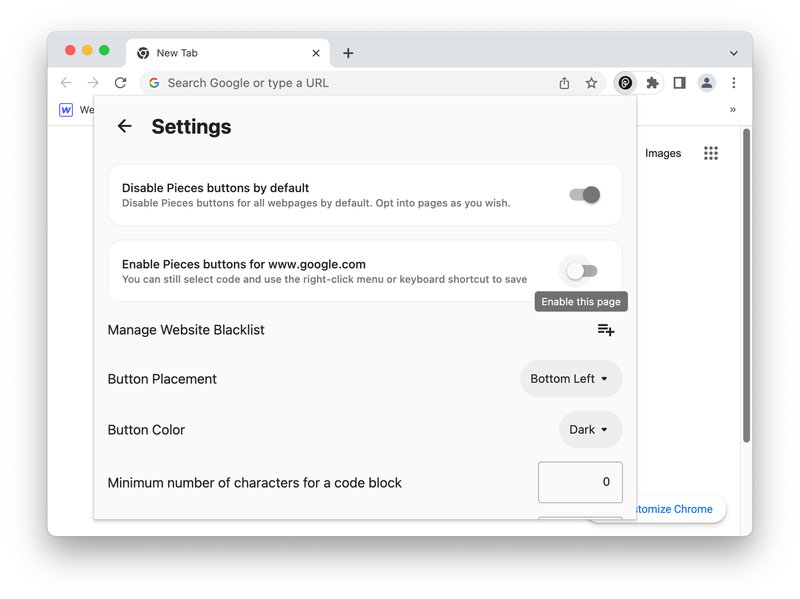Open the Google apps grid icon
The width and height of the screenshot is (800, 599).
click(710, 152)
